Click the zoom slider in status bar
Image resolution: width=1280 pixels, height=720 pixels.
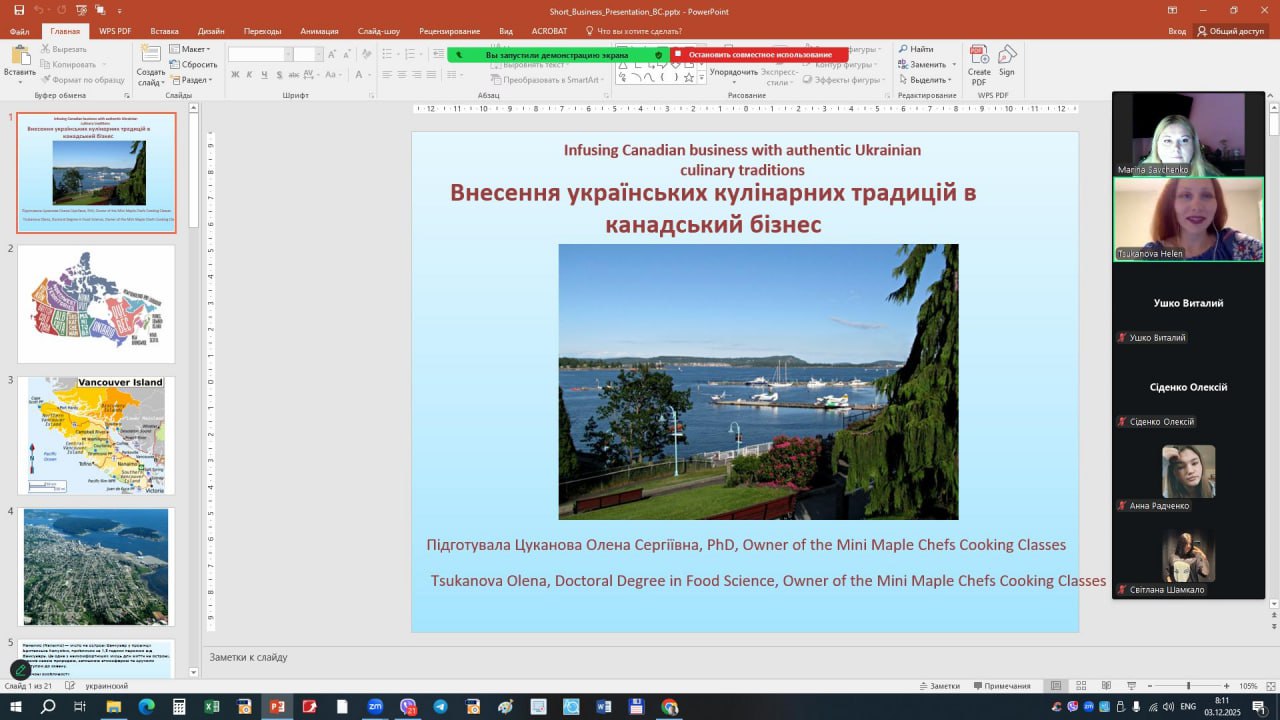click(x=1188, y=686)
